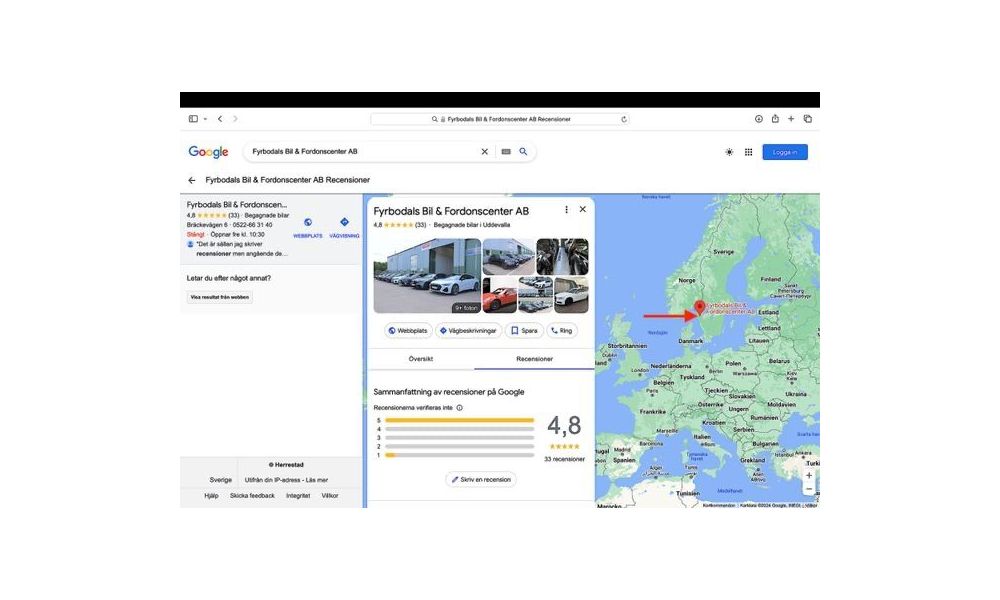Click the Skriv en recension button
The image size is (1000, 600).
[481, 479]
